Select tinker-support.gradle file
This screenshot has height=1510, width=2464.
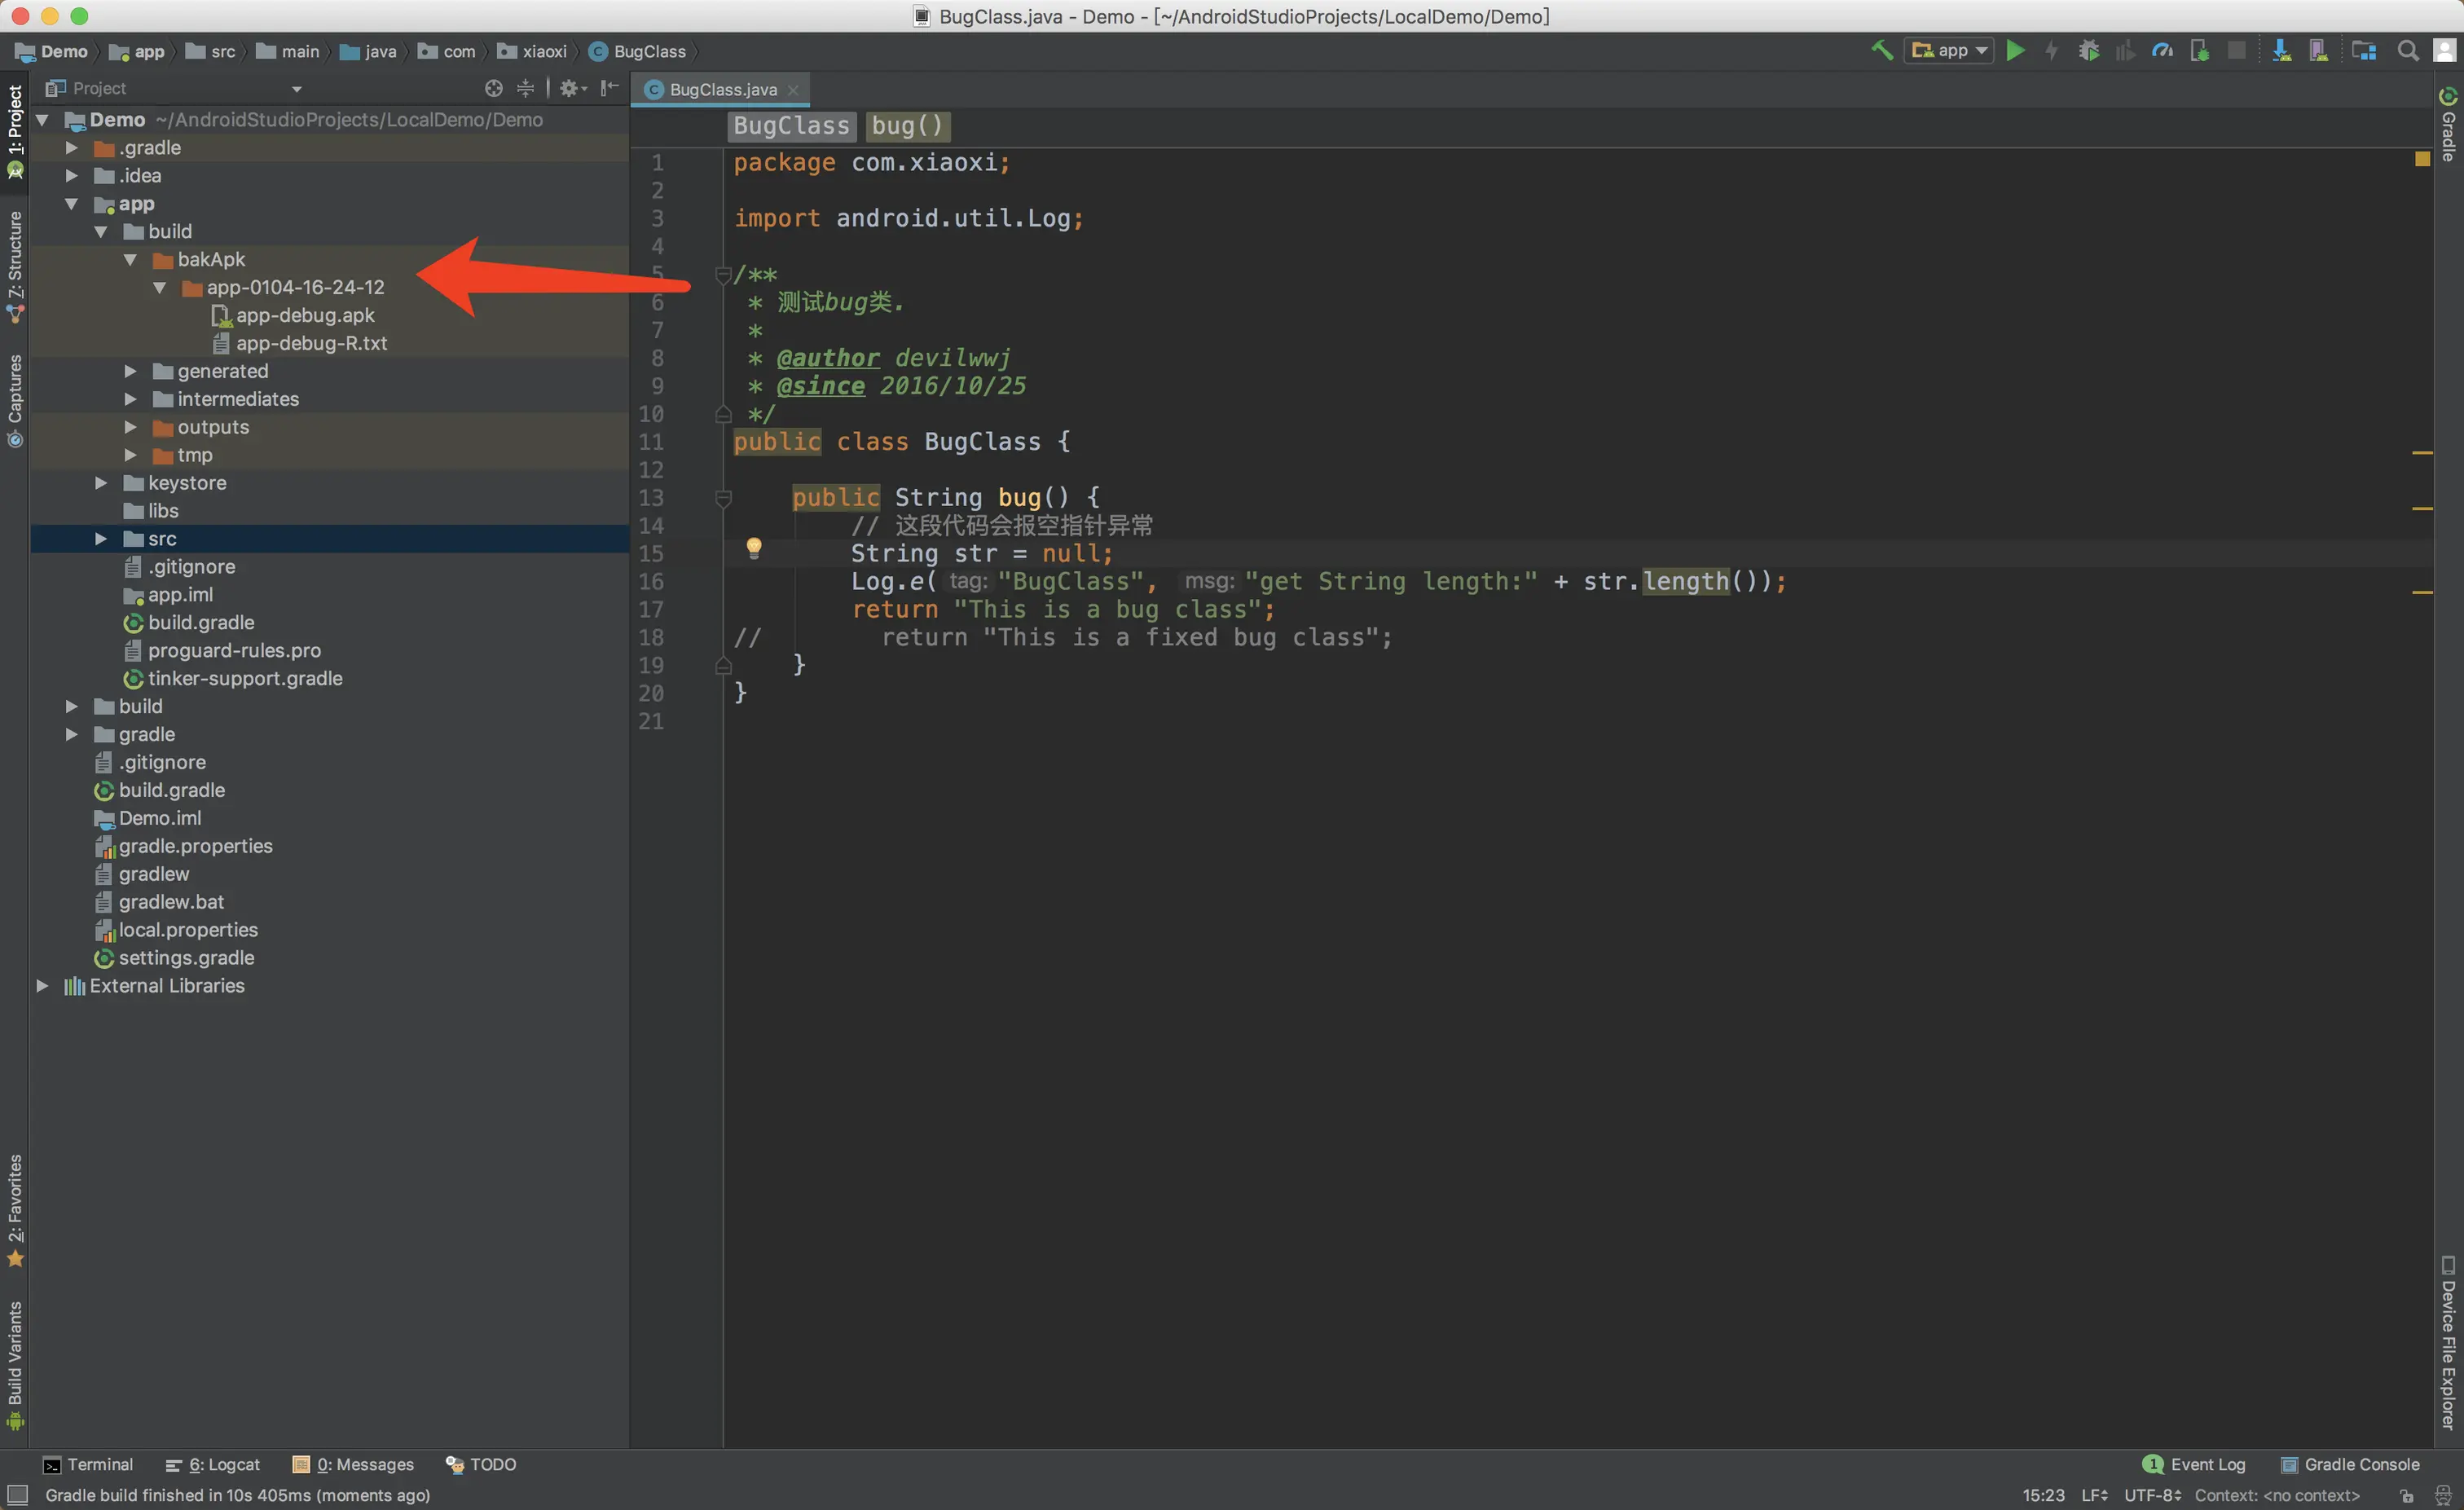233,679
